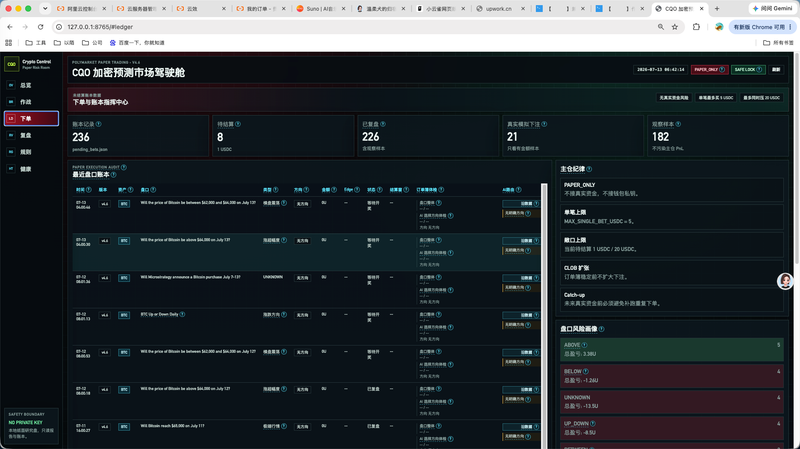Click the 观察样本 value 182
This screenshot has height=449, width=800.
660,137
